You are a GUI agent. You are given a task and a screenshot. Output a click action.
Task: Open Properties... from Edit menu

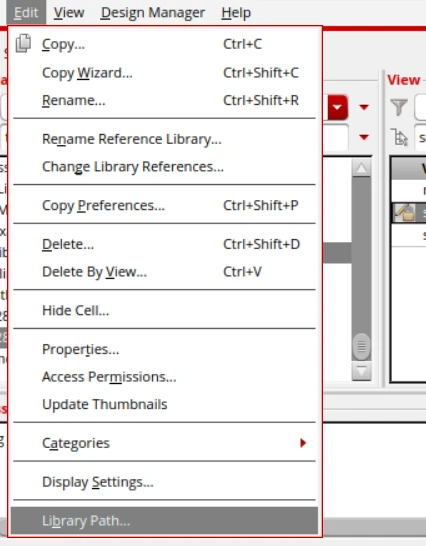(x=164, y=349)
